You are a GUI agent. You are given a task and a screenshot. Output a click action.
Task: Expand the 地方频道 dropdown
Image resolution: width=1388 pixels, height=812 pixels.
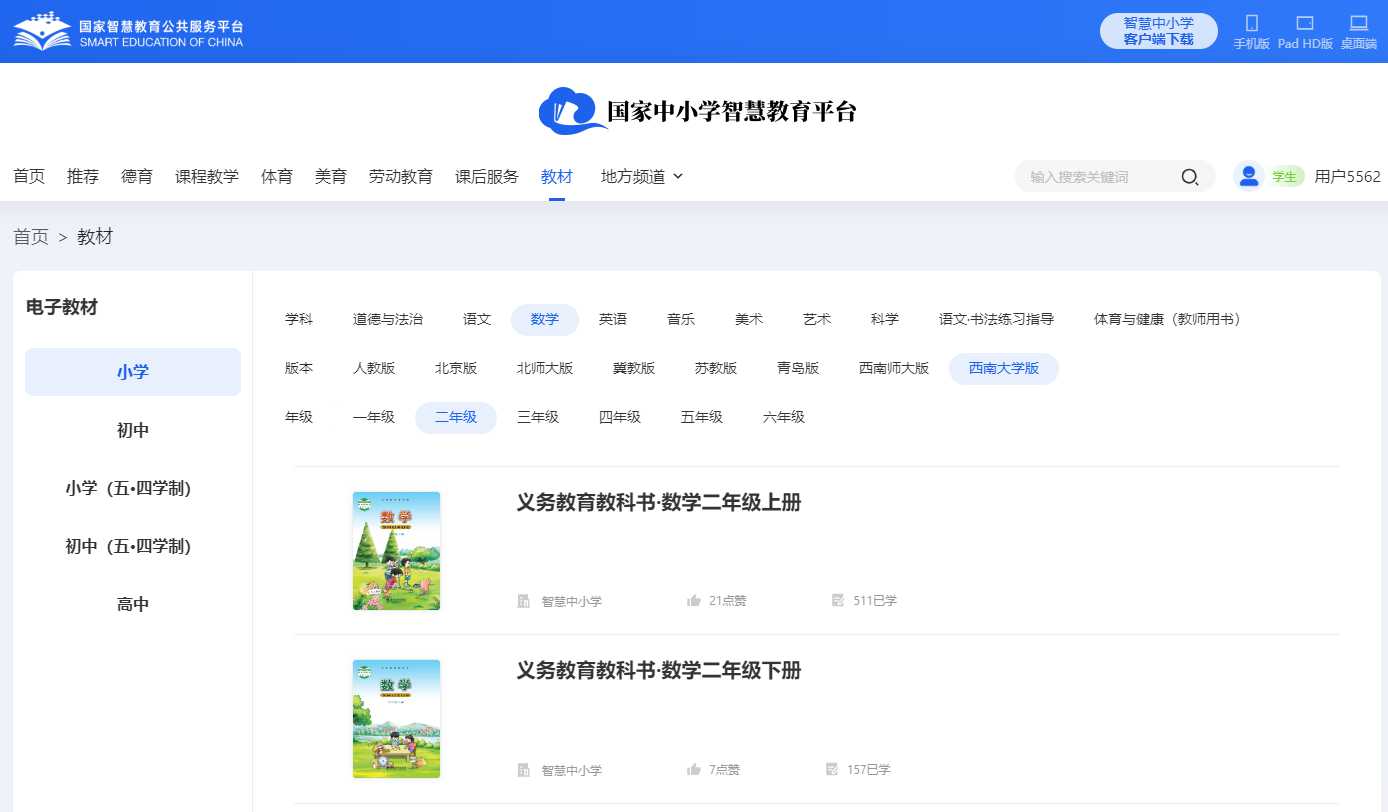(642, 177)
